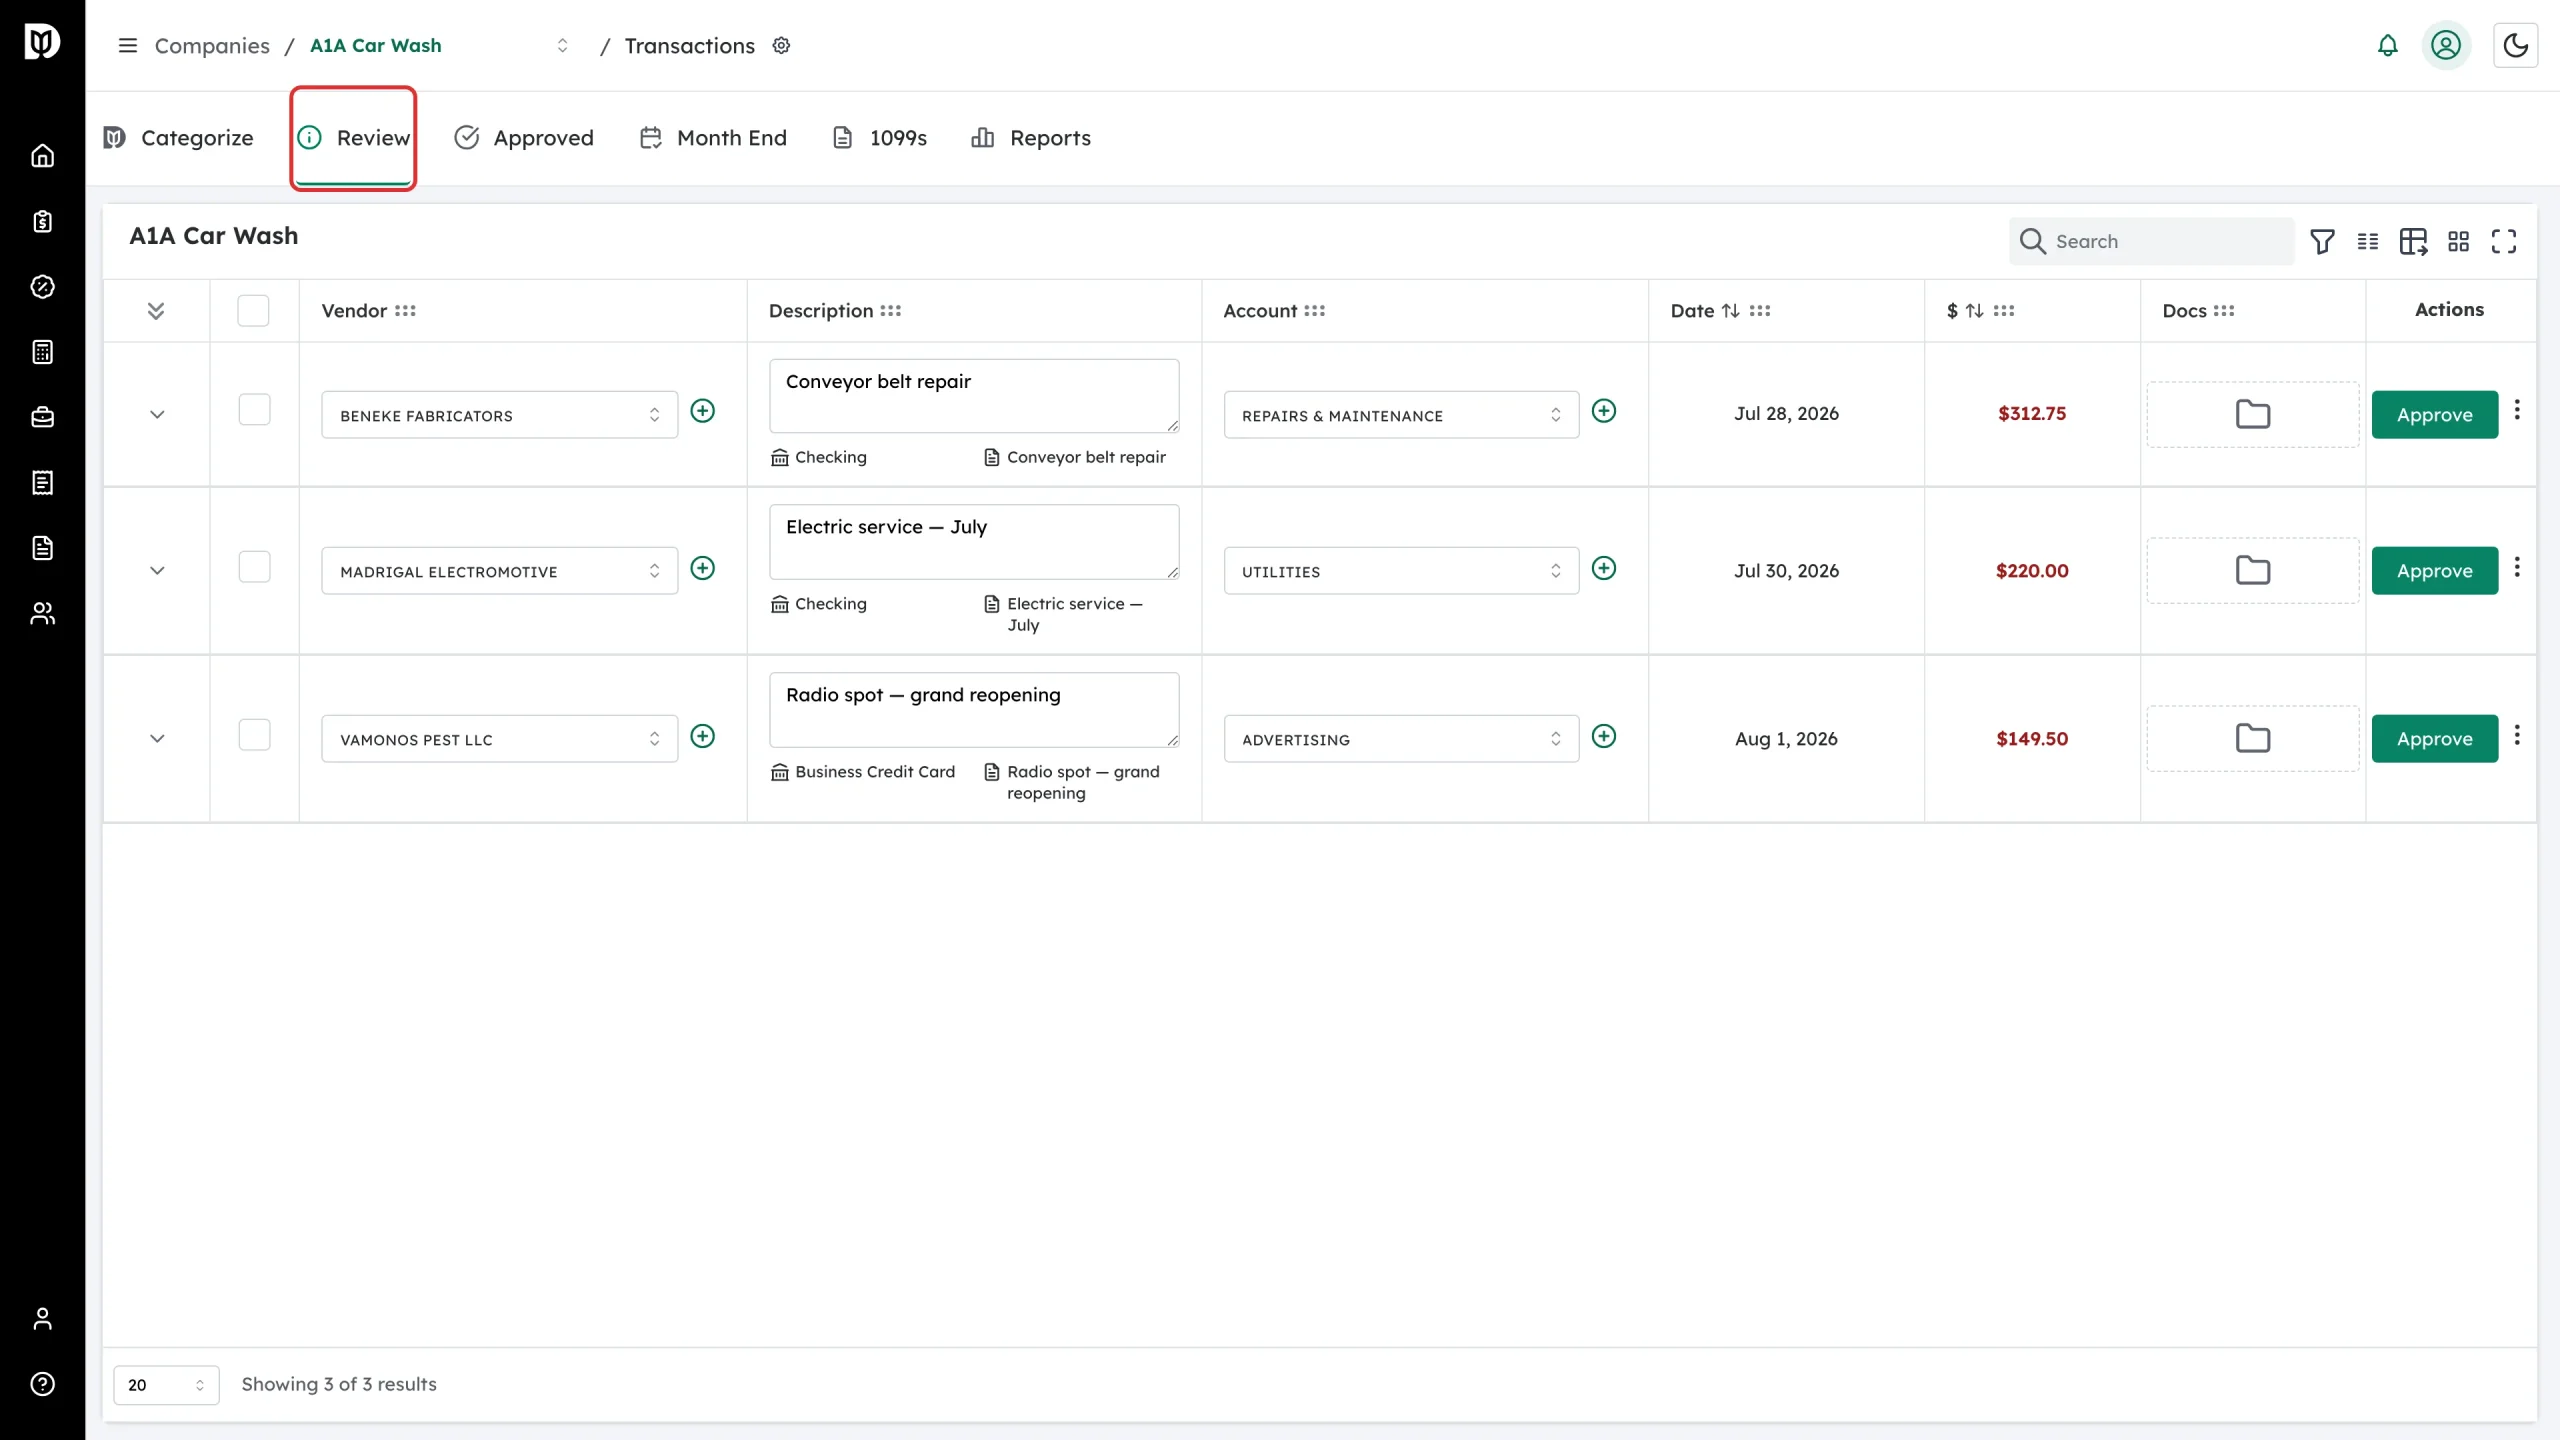Open notifications bell icon
Viewport: 2560px width, 1440px height.
pyautogui.click(x=2387, y=46)
